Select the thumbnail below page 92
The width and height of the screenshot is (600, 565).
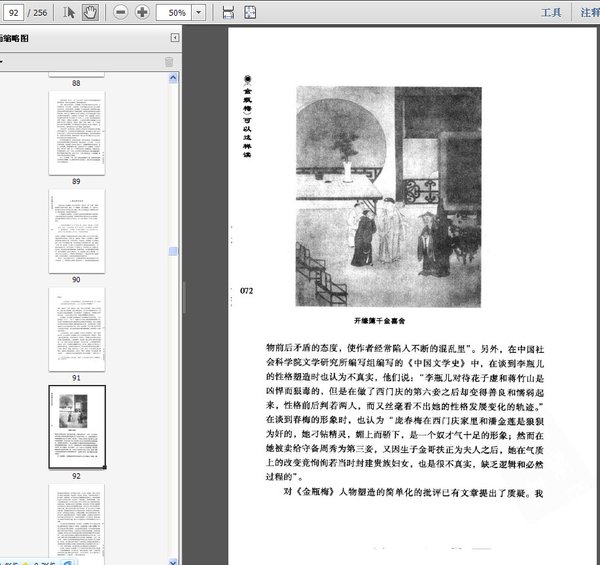coord(77,524)
